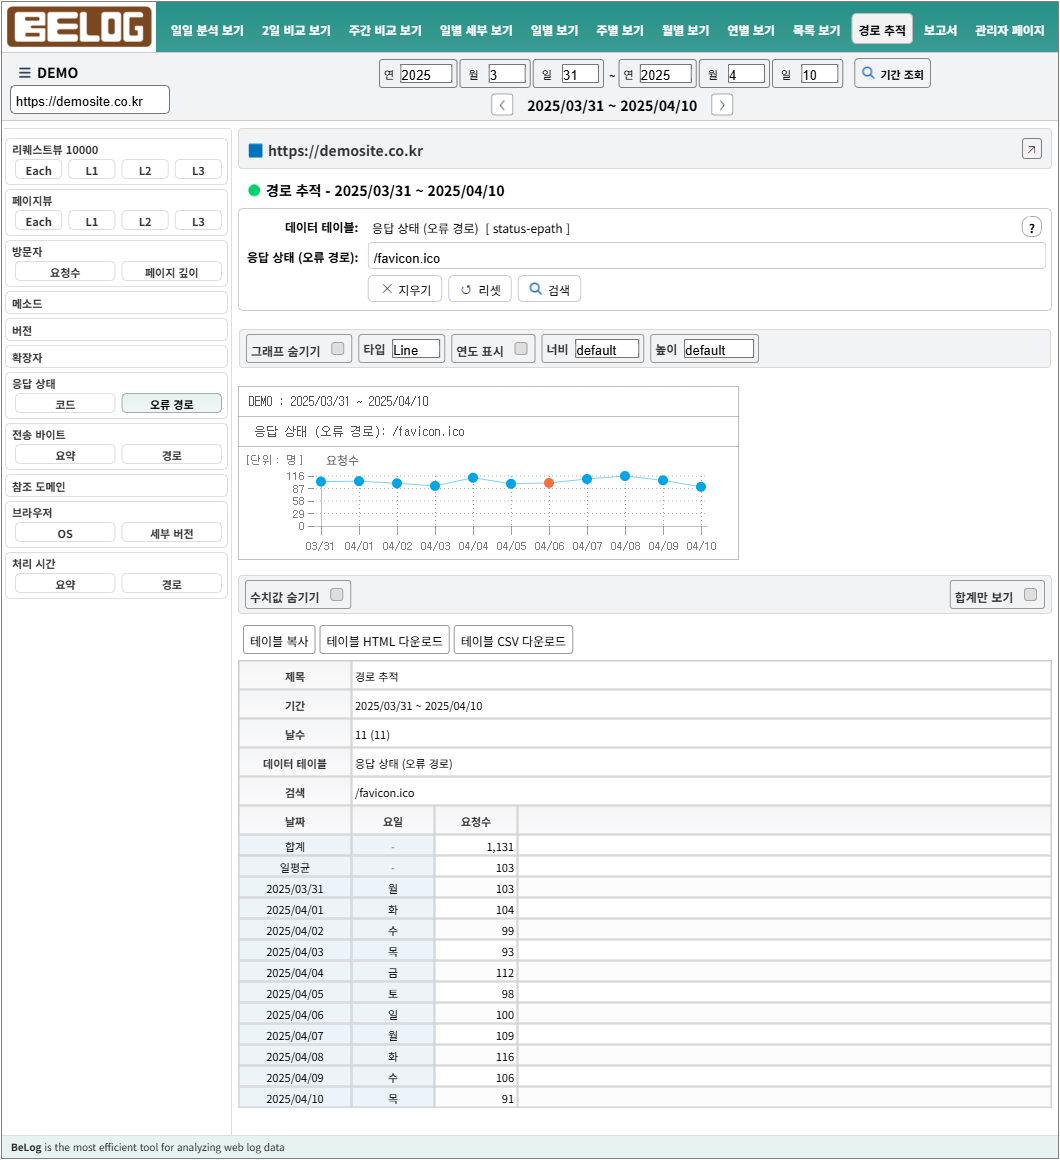The height and width of the screenshot is (1160, 1060).
Task: Open the 타입 Line dropdown
Action: [416, 349]
